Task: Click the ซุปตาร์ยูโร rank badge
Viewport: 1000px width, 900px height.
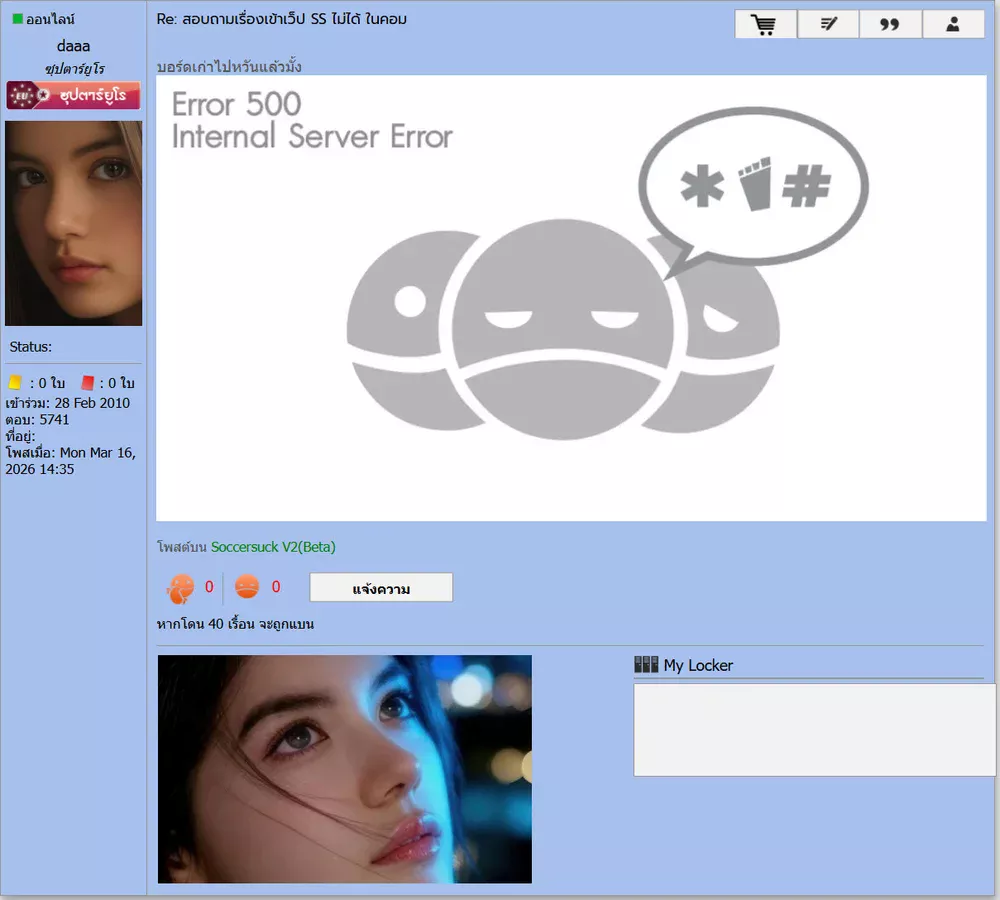Action: point(73,96)
